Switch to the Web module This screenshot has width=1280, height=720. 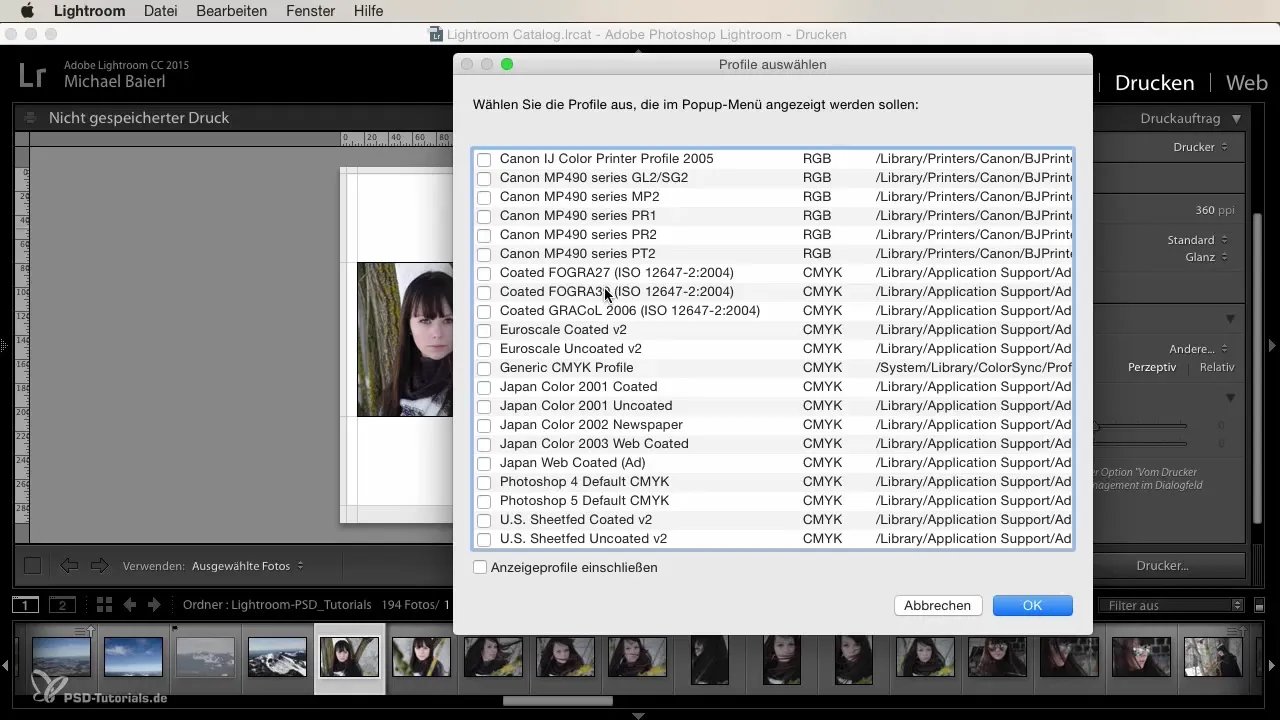tap(1247, 83)
